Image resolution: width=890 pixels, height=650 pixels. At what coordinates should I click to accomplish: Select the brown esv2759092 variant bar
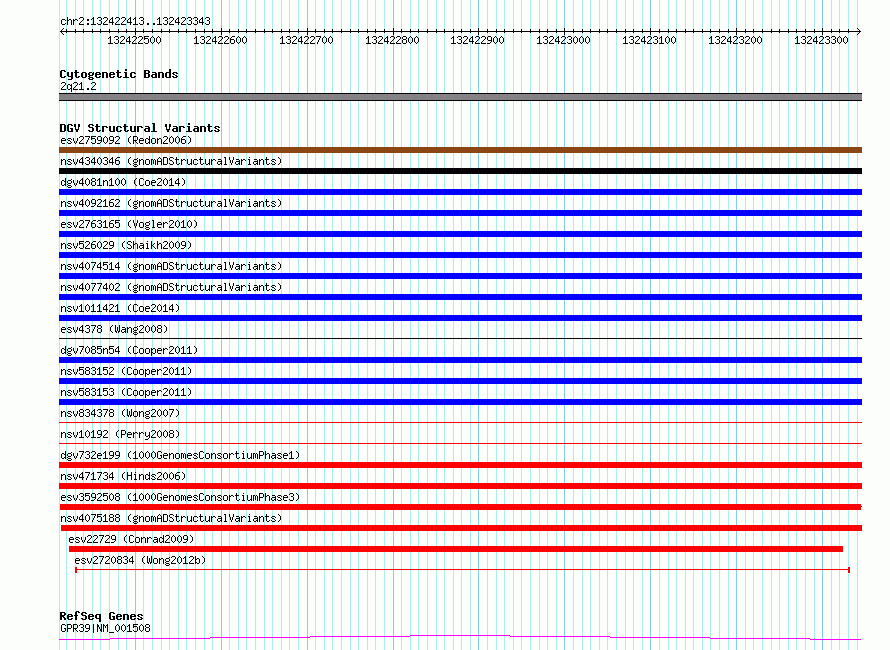pos(460,150)
